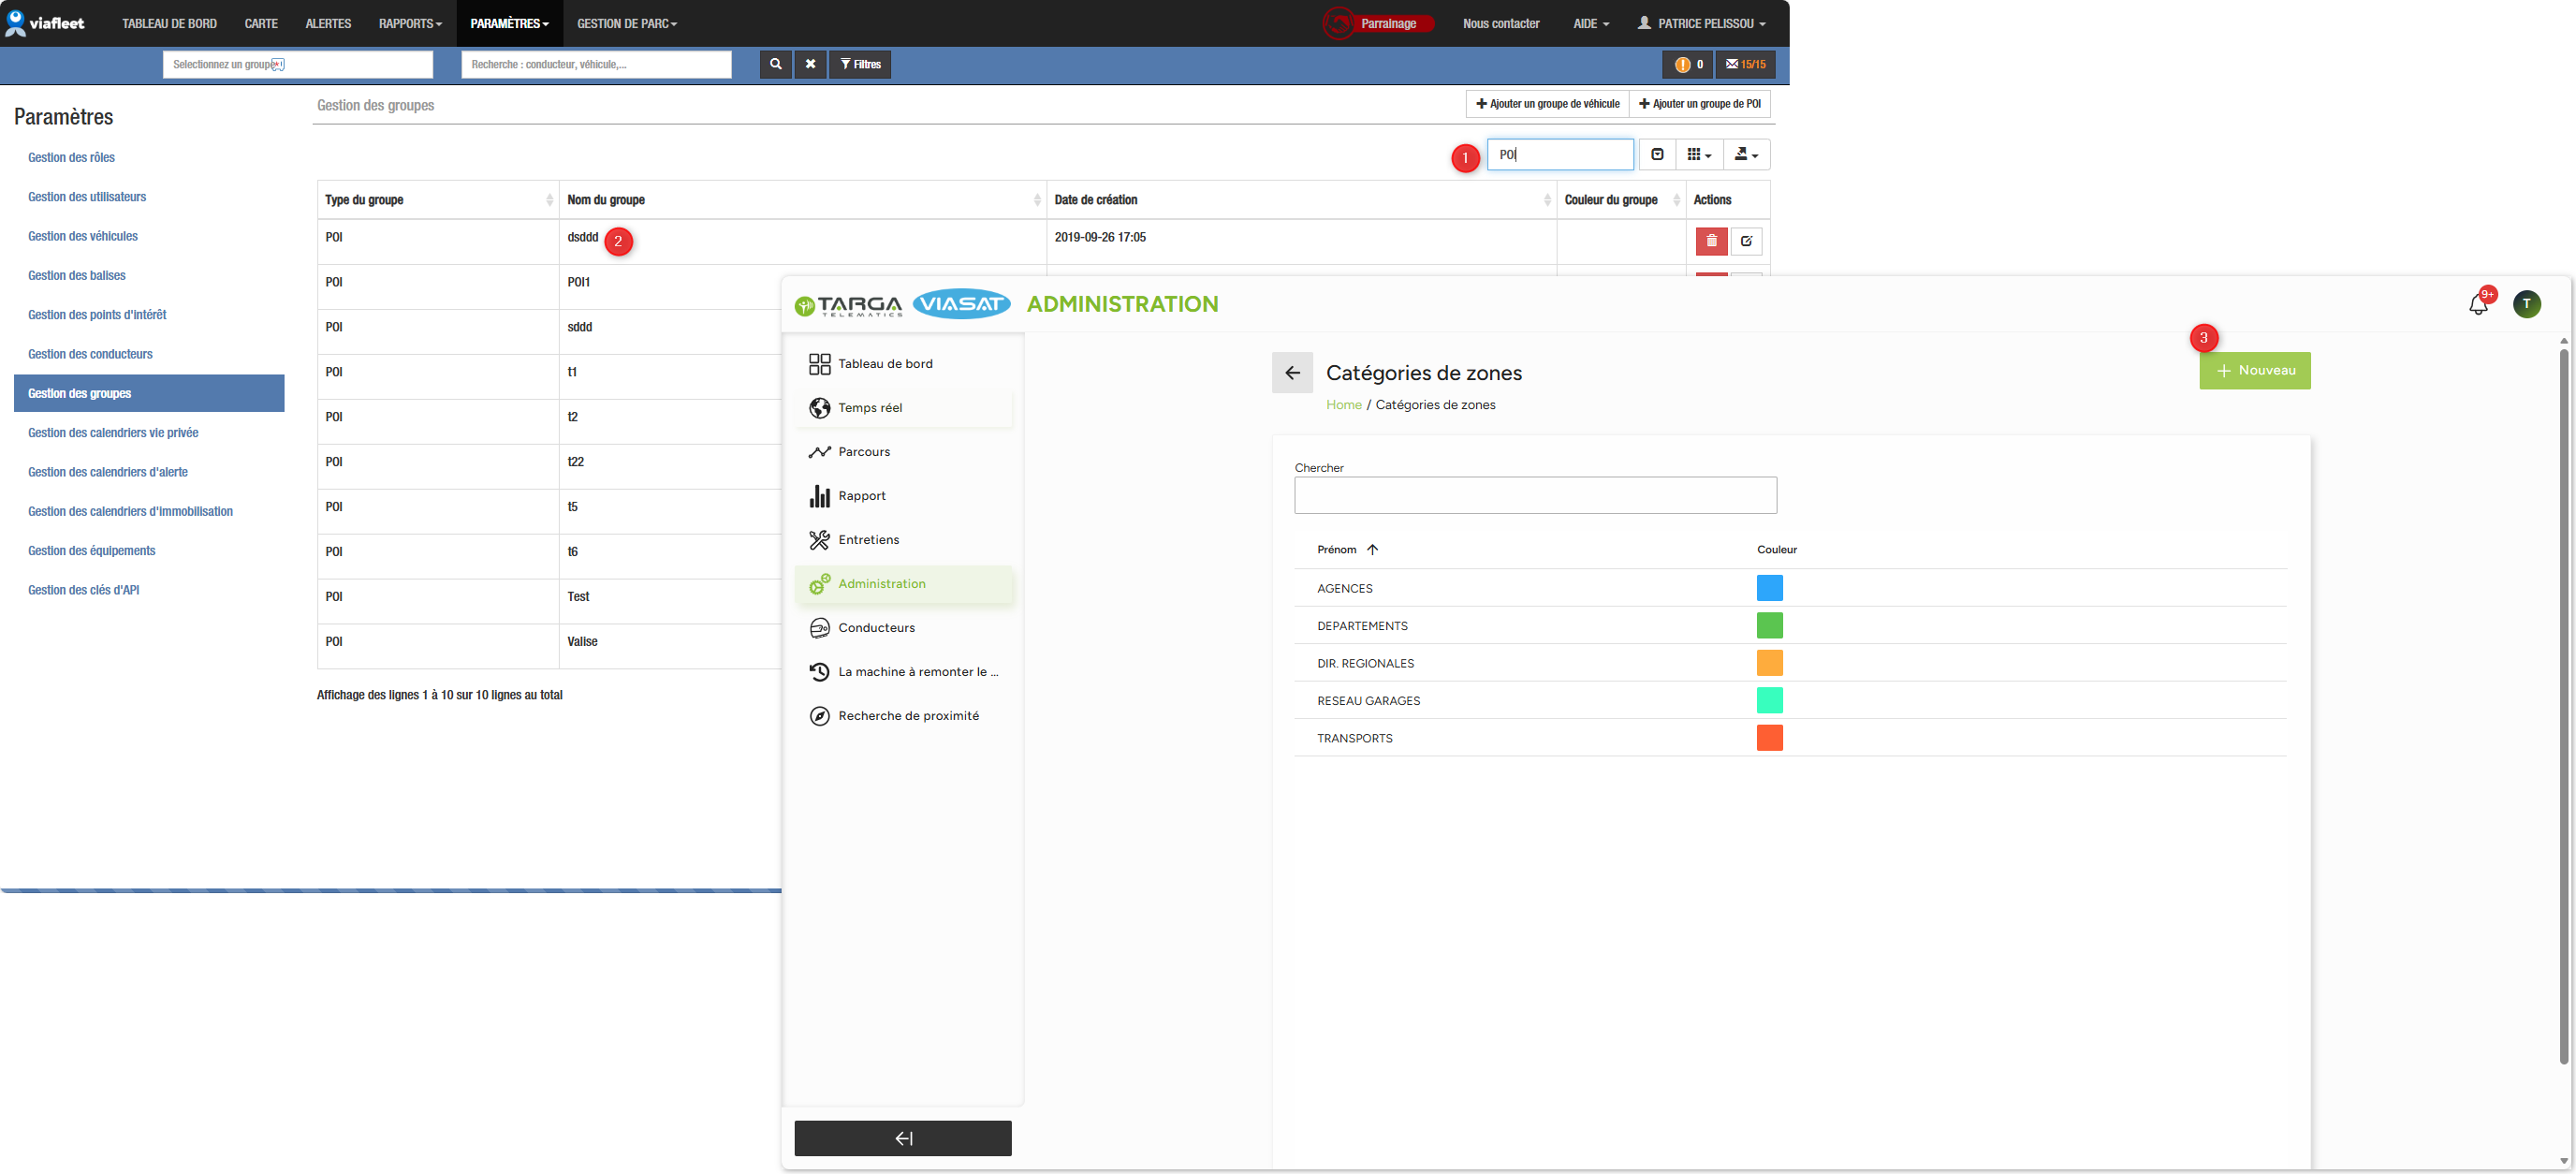Image resolution: width=2576 pixels, height=1174 pixels.
Task: Click the back arrow beside Catégories de zones
Action: 1292,373
